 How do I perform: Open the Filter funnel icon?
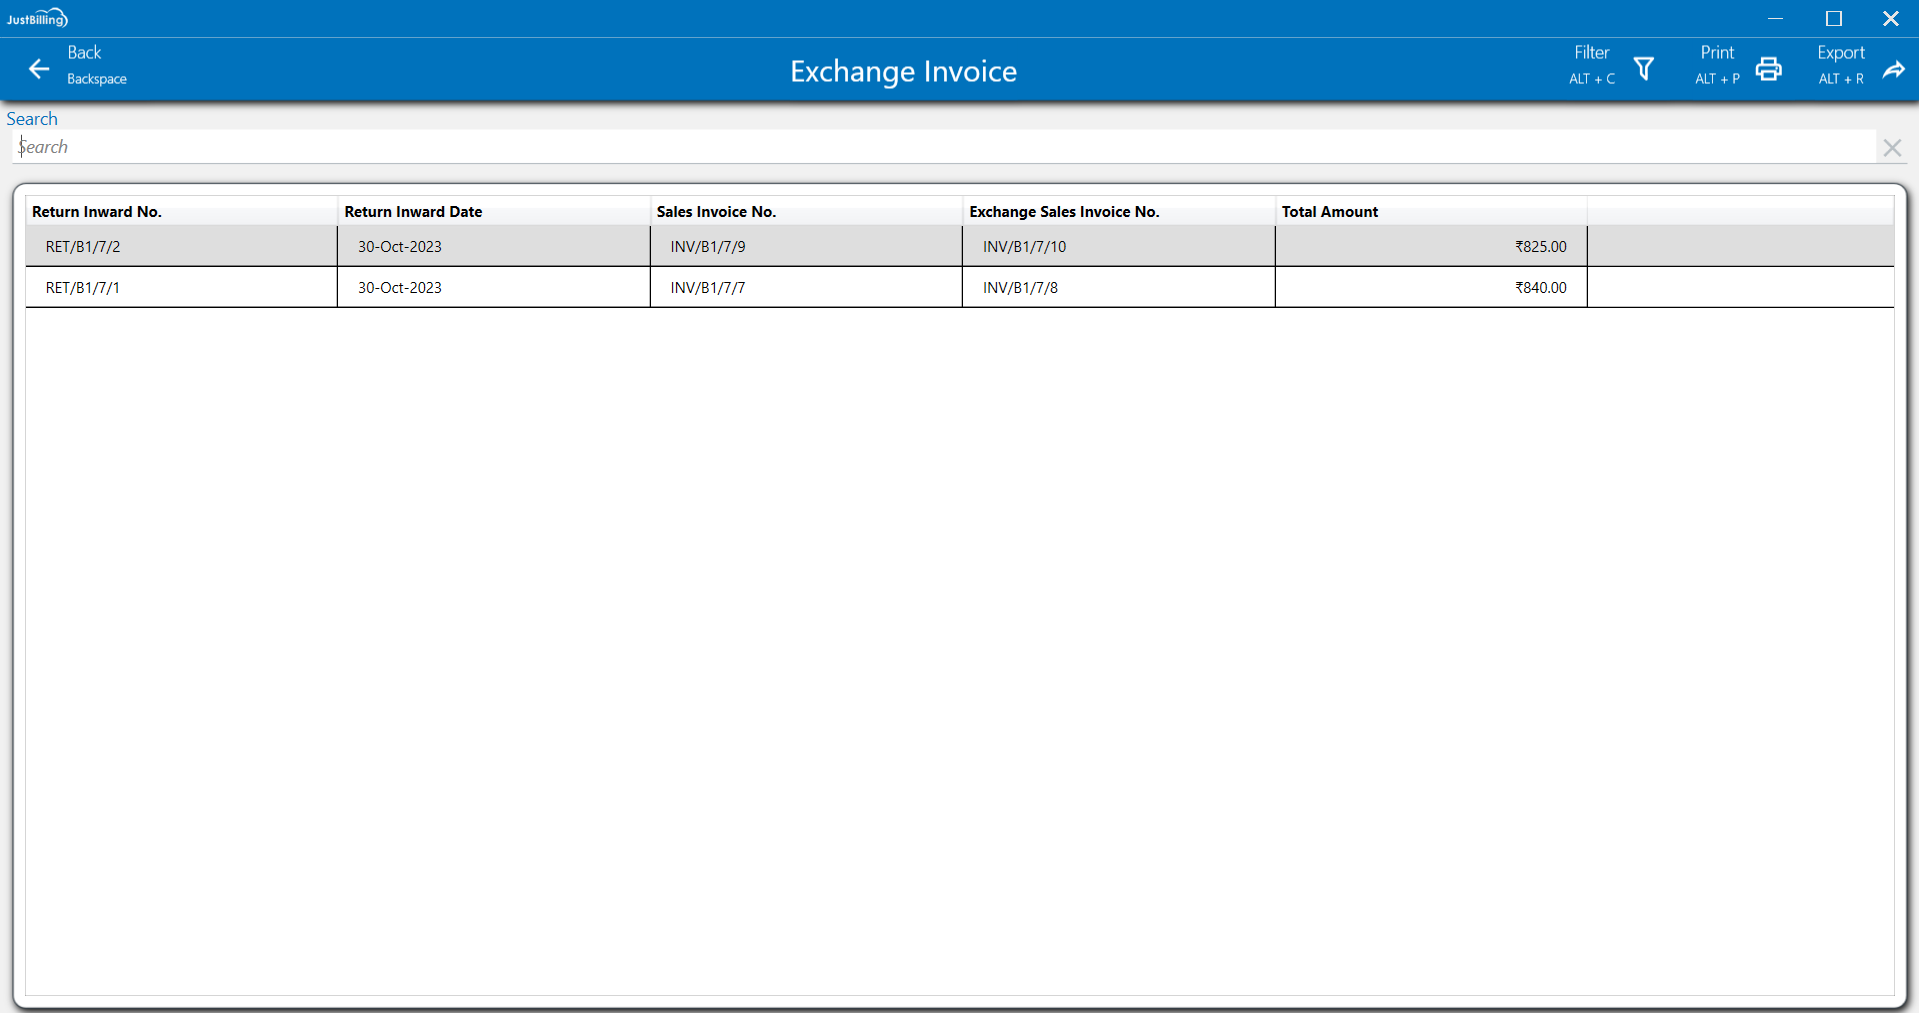click(1643, 69)
